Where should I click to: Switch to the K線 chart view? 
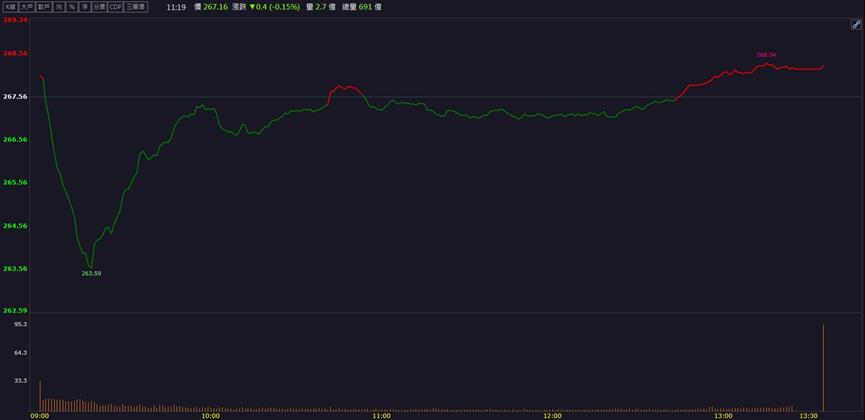point(11,7)
